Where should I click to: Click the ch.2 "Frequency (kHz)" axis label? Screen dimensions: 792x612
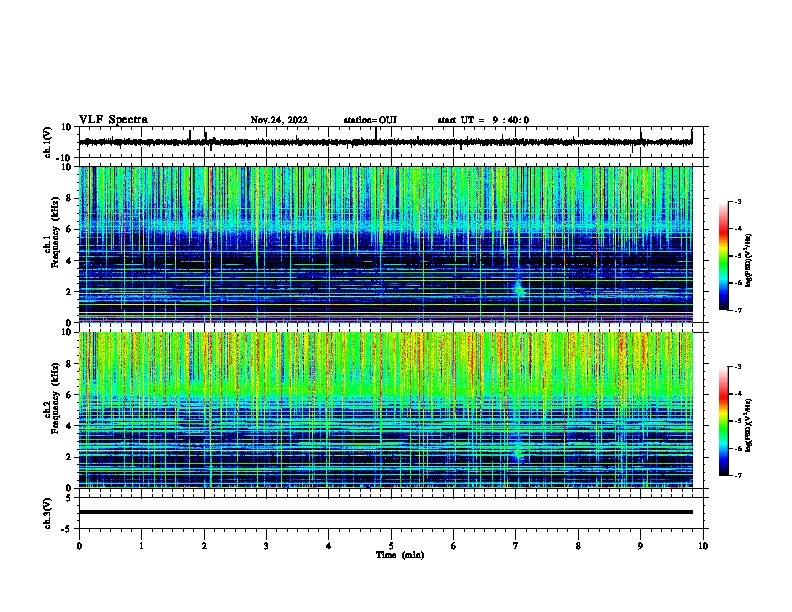pyautogui.click(x=55, y=398)
